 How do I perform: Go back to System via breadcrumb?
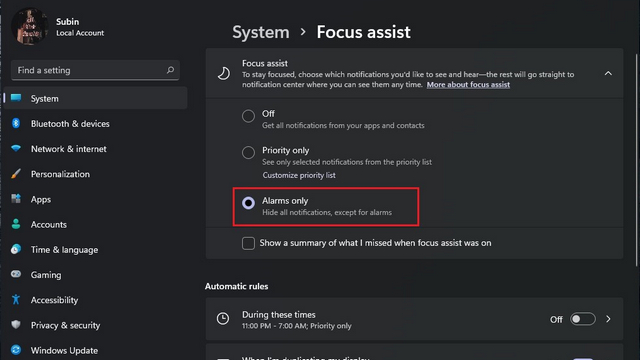[260, 32]
